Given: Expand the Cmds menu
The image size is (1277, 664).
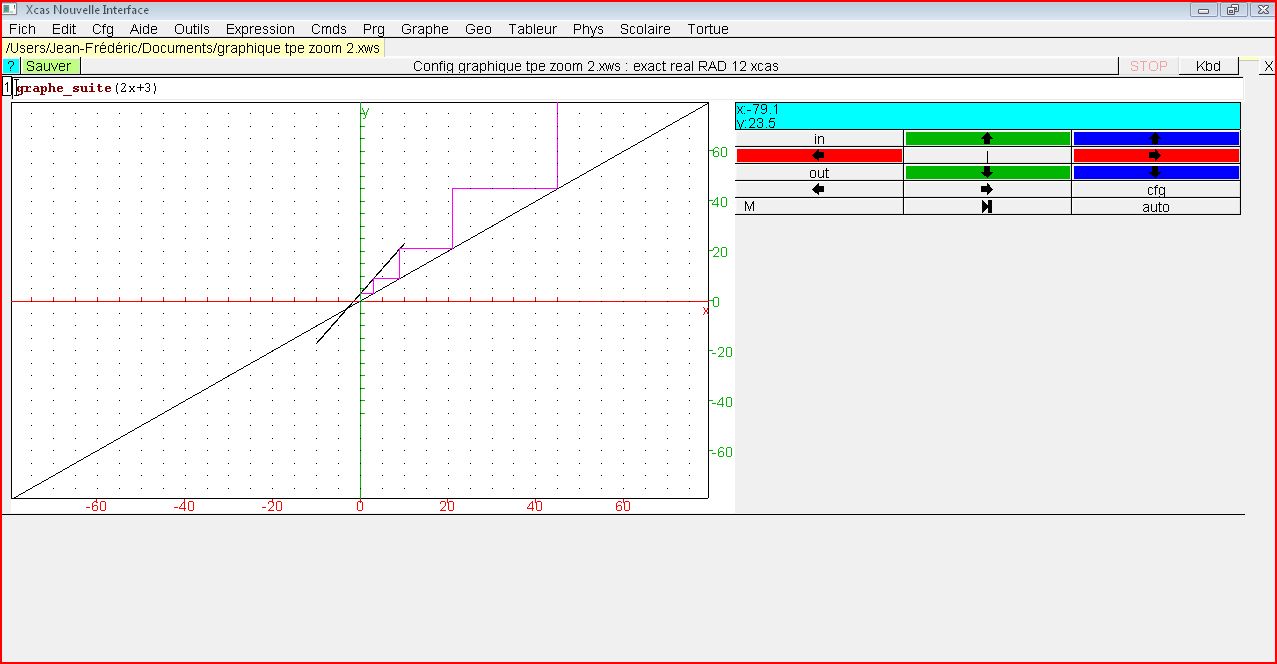Looking at the screenshot, I should tap(329, 29).
